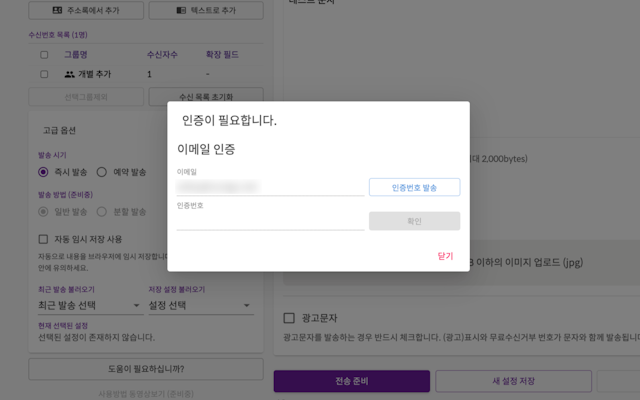Select the 일반 발송 radio button
The image size is (640, 400).
coord(43,212)
